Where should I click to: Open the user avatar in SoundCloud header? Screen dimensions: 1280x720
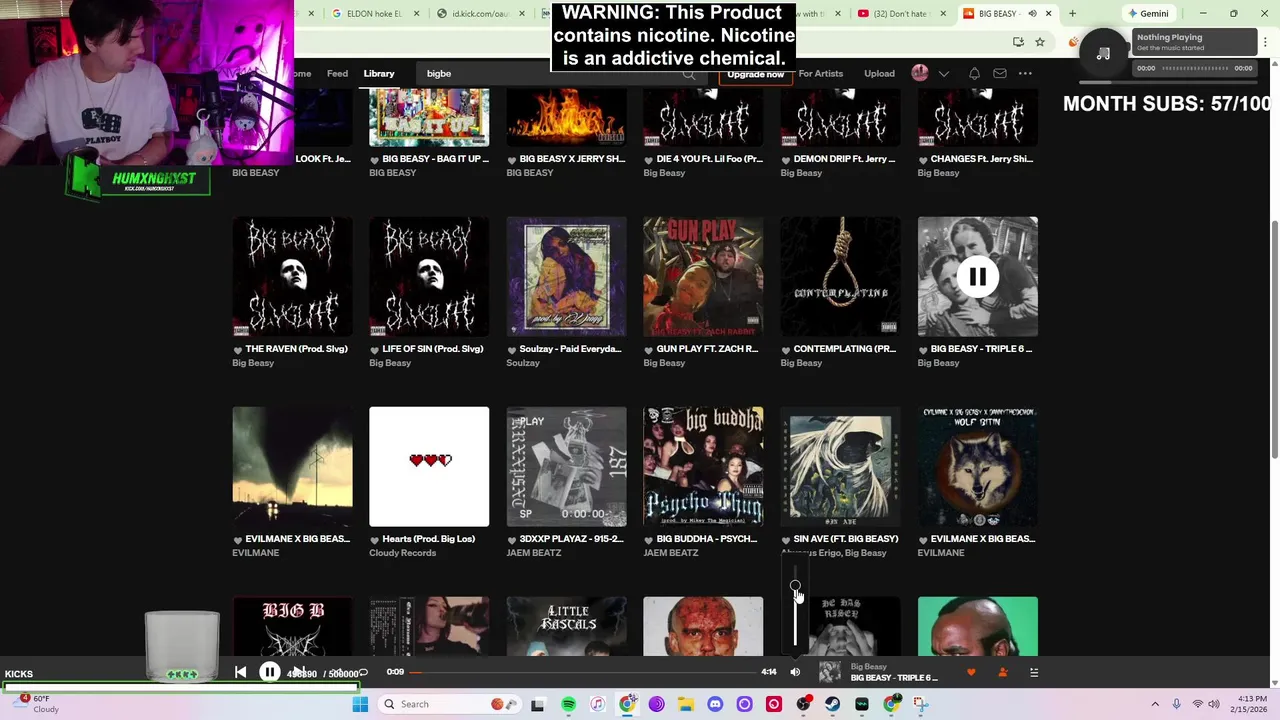(x=920, y=73)
